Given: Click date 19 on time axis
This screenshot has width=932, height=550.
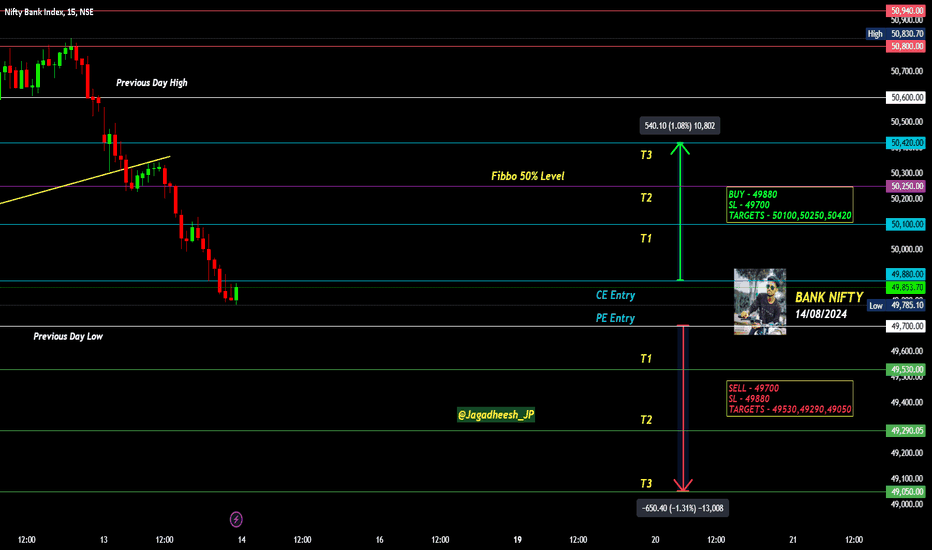Looking at the screenshot, I should pos(517,540).
